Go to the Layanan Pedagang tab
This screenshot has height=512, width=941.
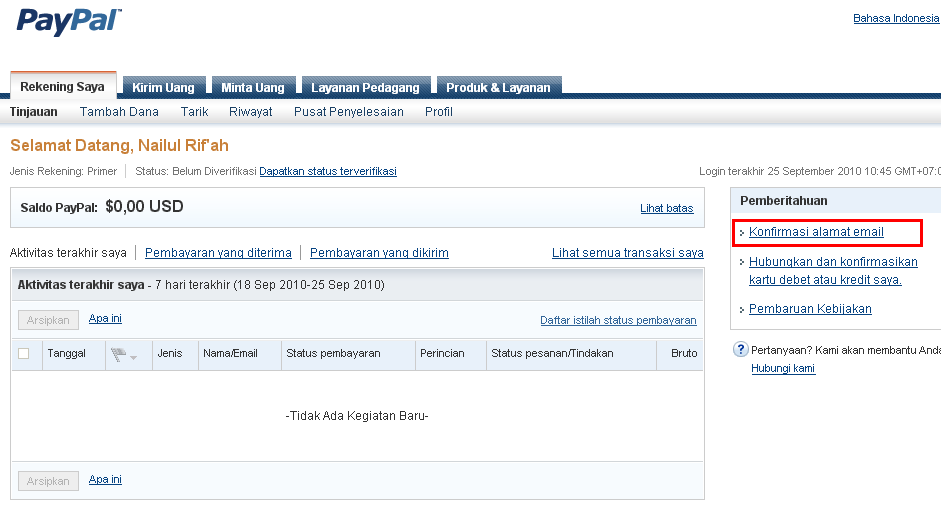point(365,87)
